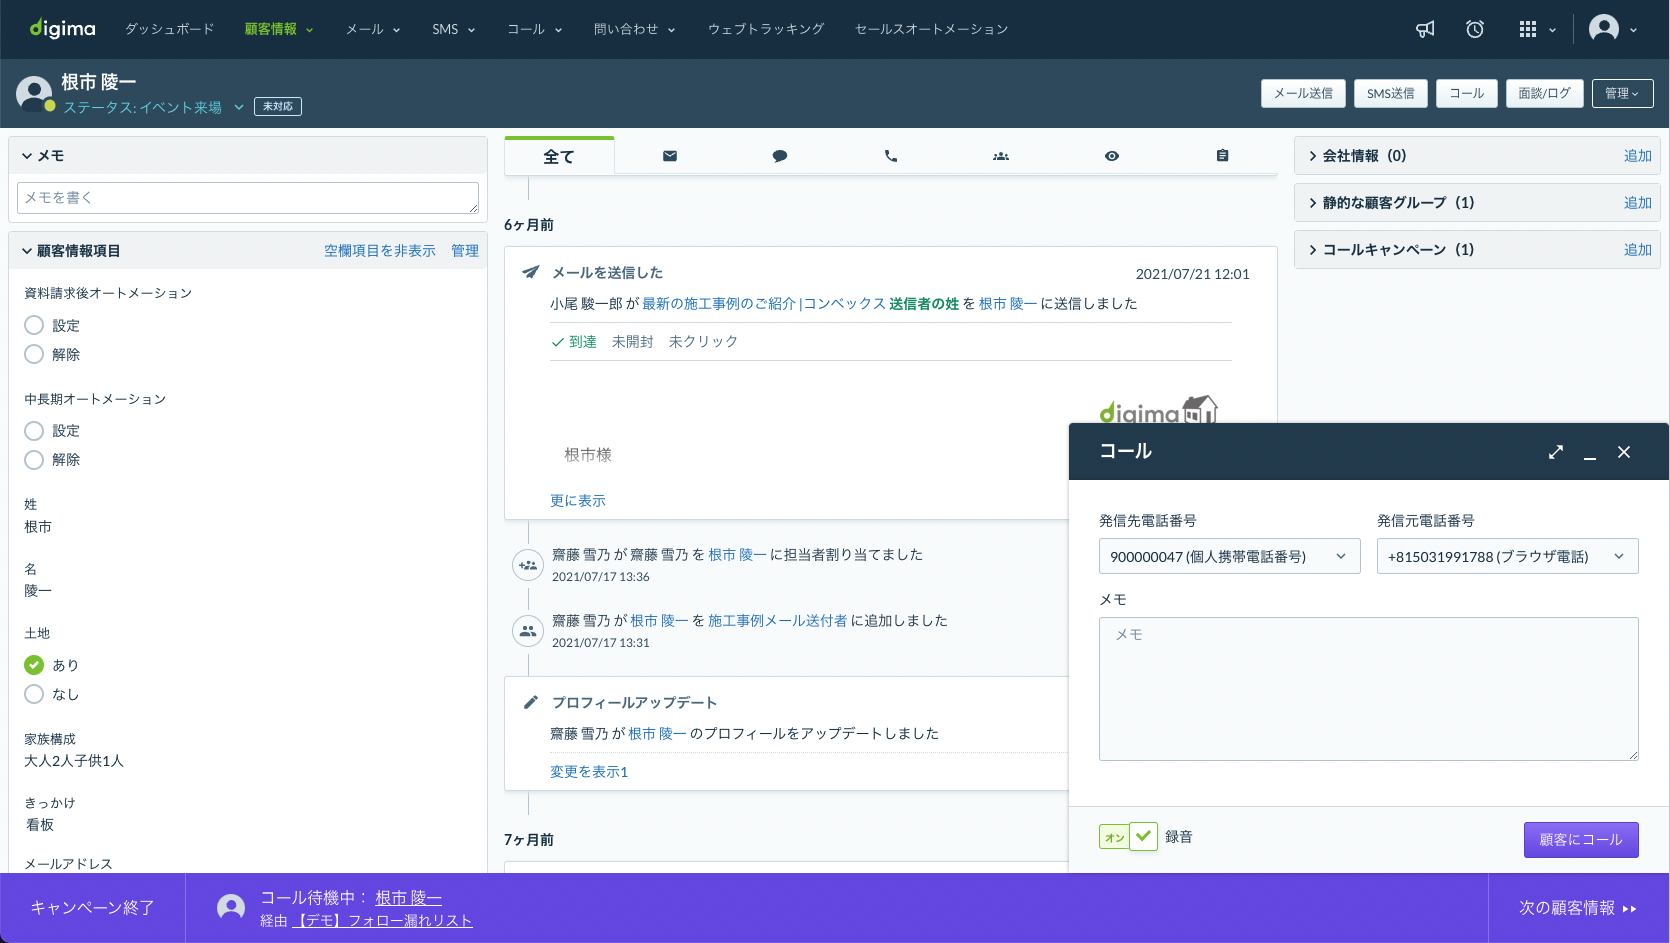Filter timeline by phone call tab
Viewport: 1670px width, 943px height.
tap(891, 156)
